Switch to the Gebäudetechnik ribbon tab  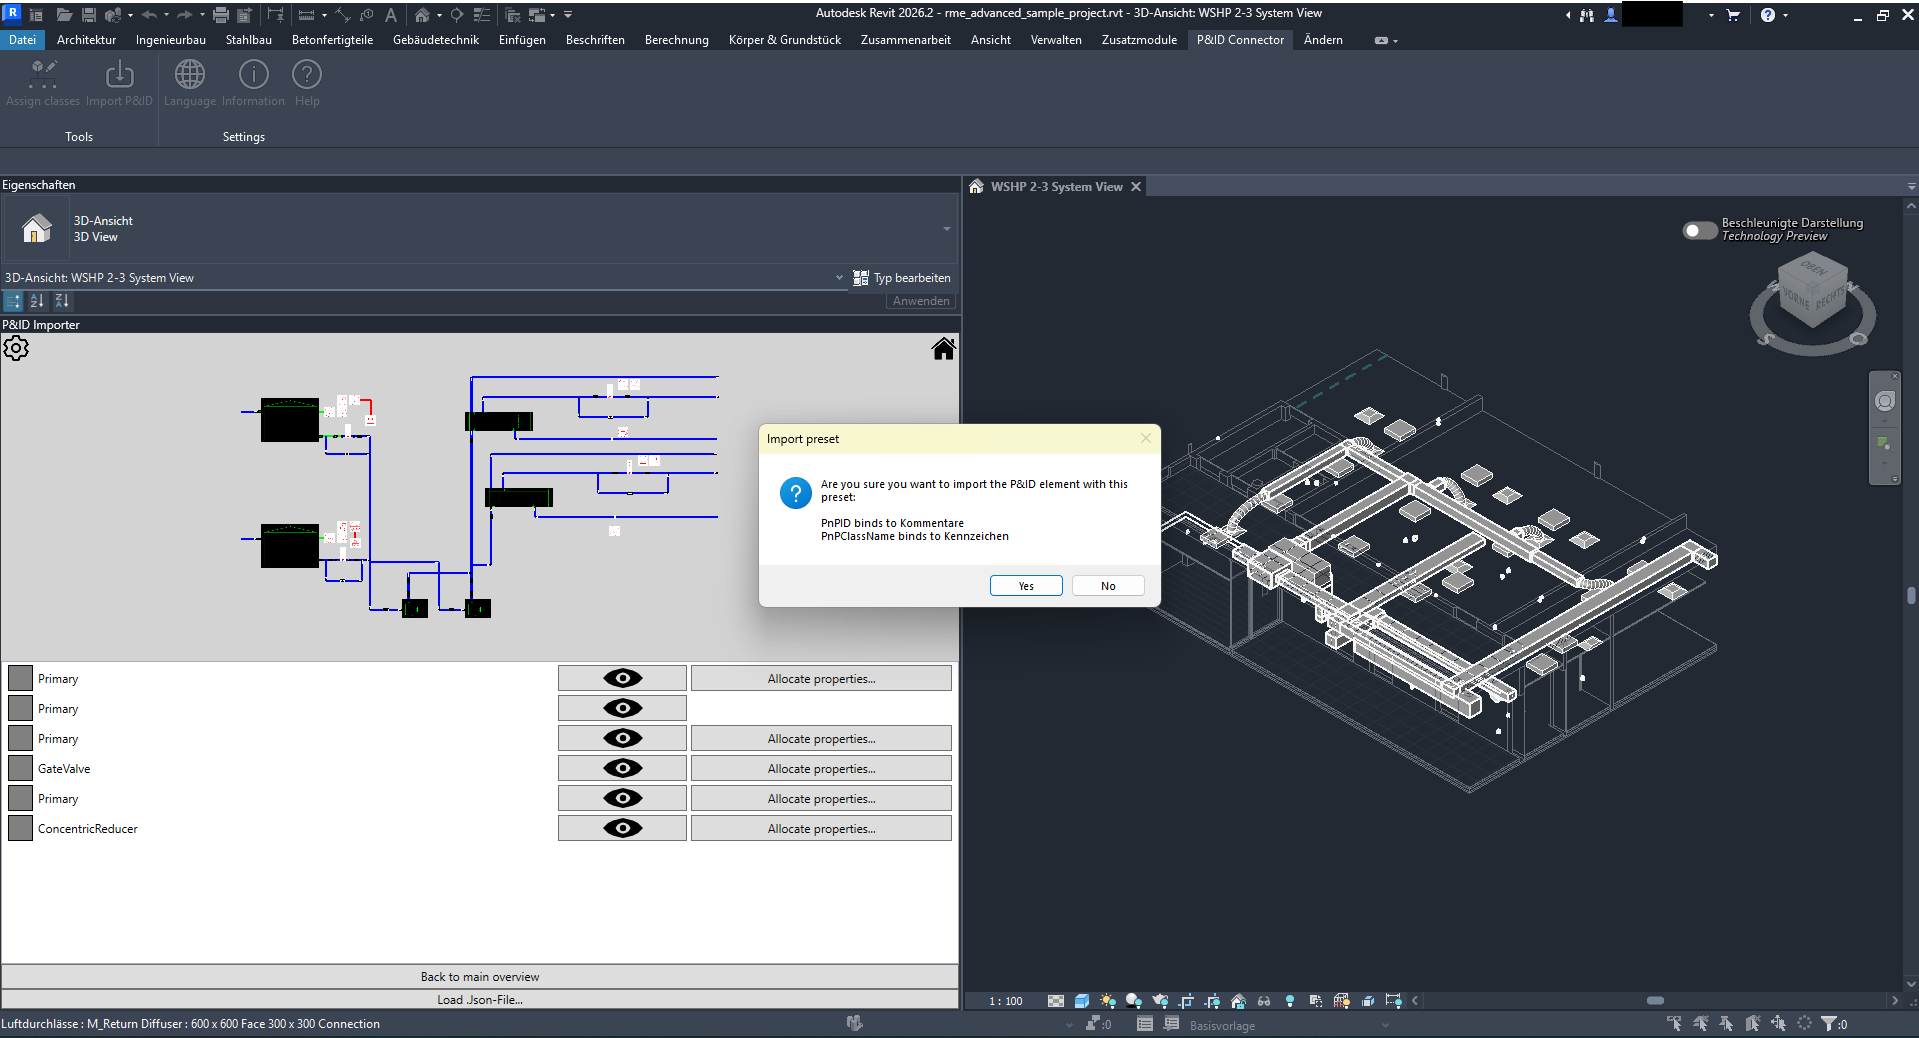(435, 40)
